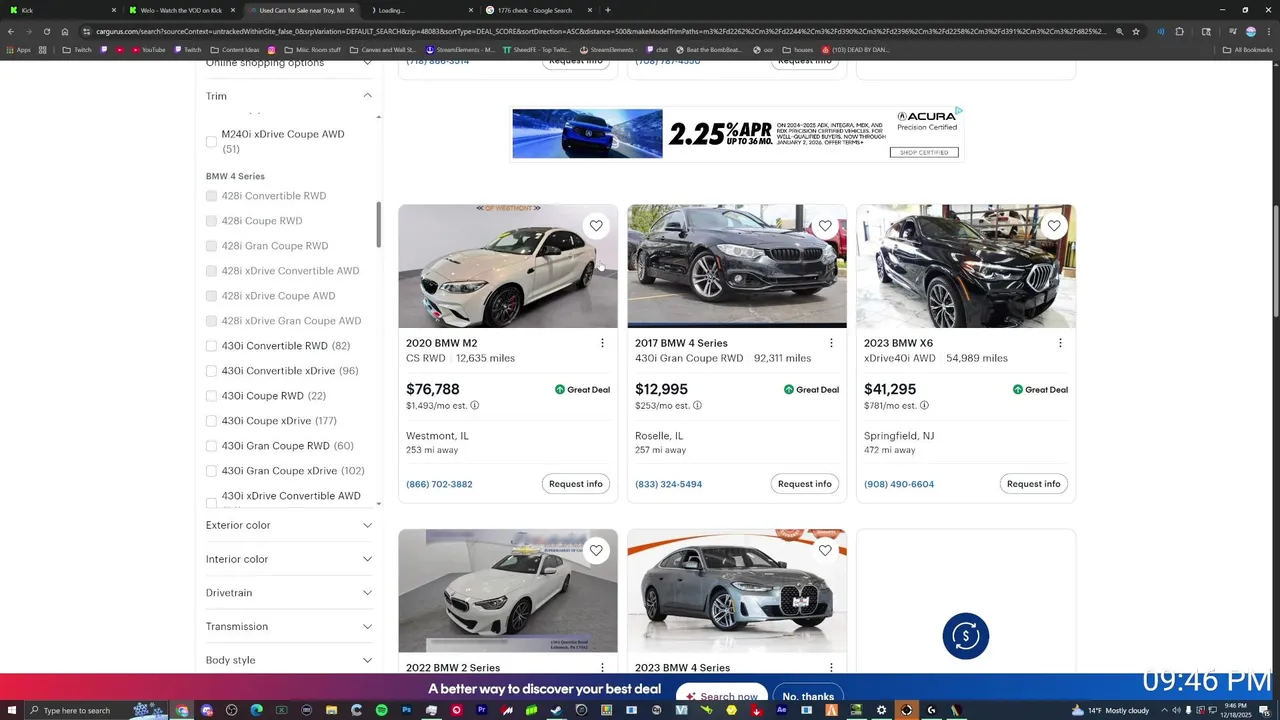This screenshot has height=720, width=1280.
Task: Open more options menu for 2020 BMW M2
Action: (602, 343)
